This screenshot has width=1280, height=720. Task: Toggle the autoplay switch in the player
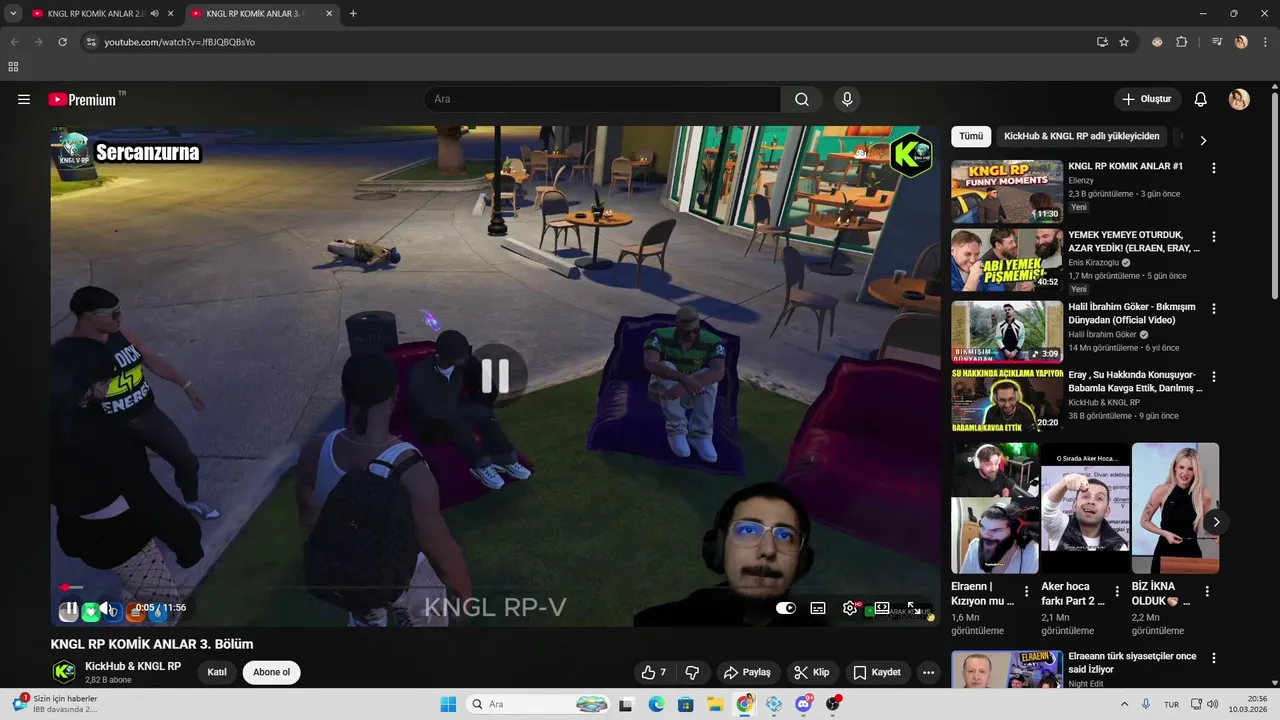tap(786, 608)
